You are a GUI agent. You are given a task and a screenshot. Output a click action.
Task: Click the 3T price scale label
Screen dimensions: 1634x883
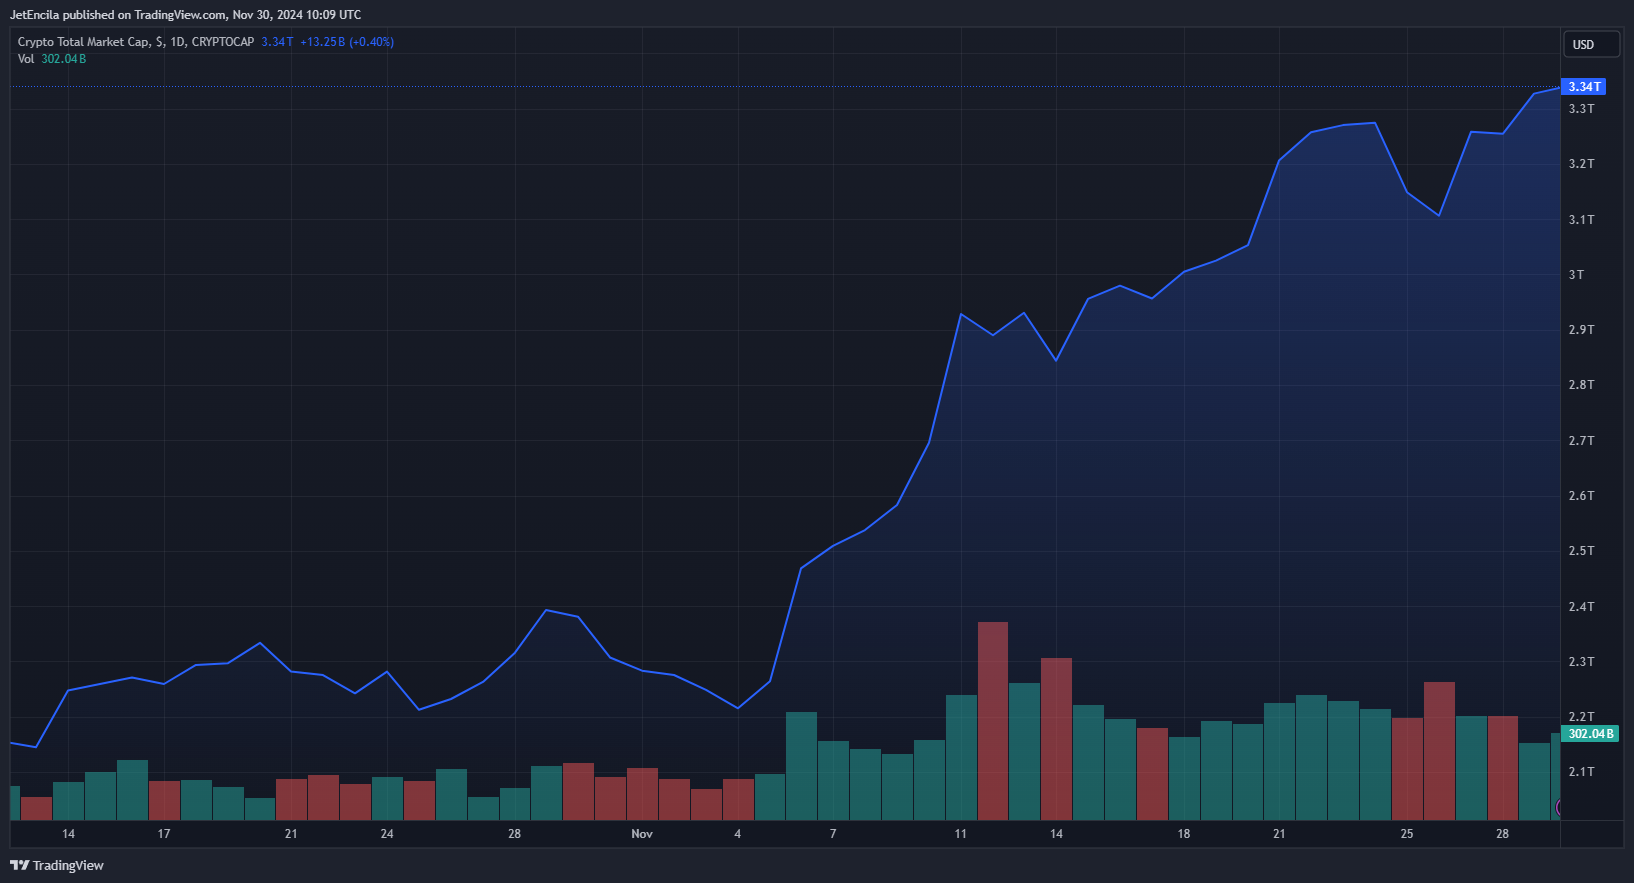pyautogui.click(x=1576, y=275)
